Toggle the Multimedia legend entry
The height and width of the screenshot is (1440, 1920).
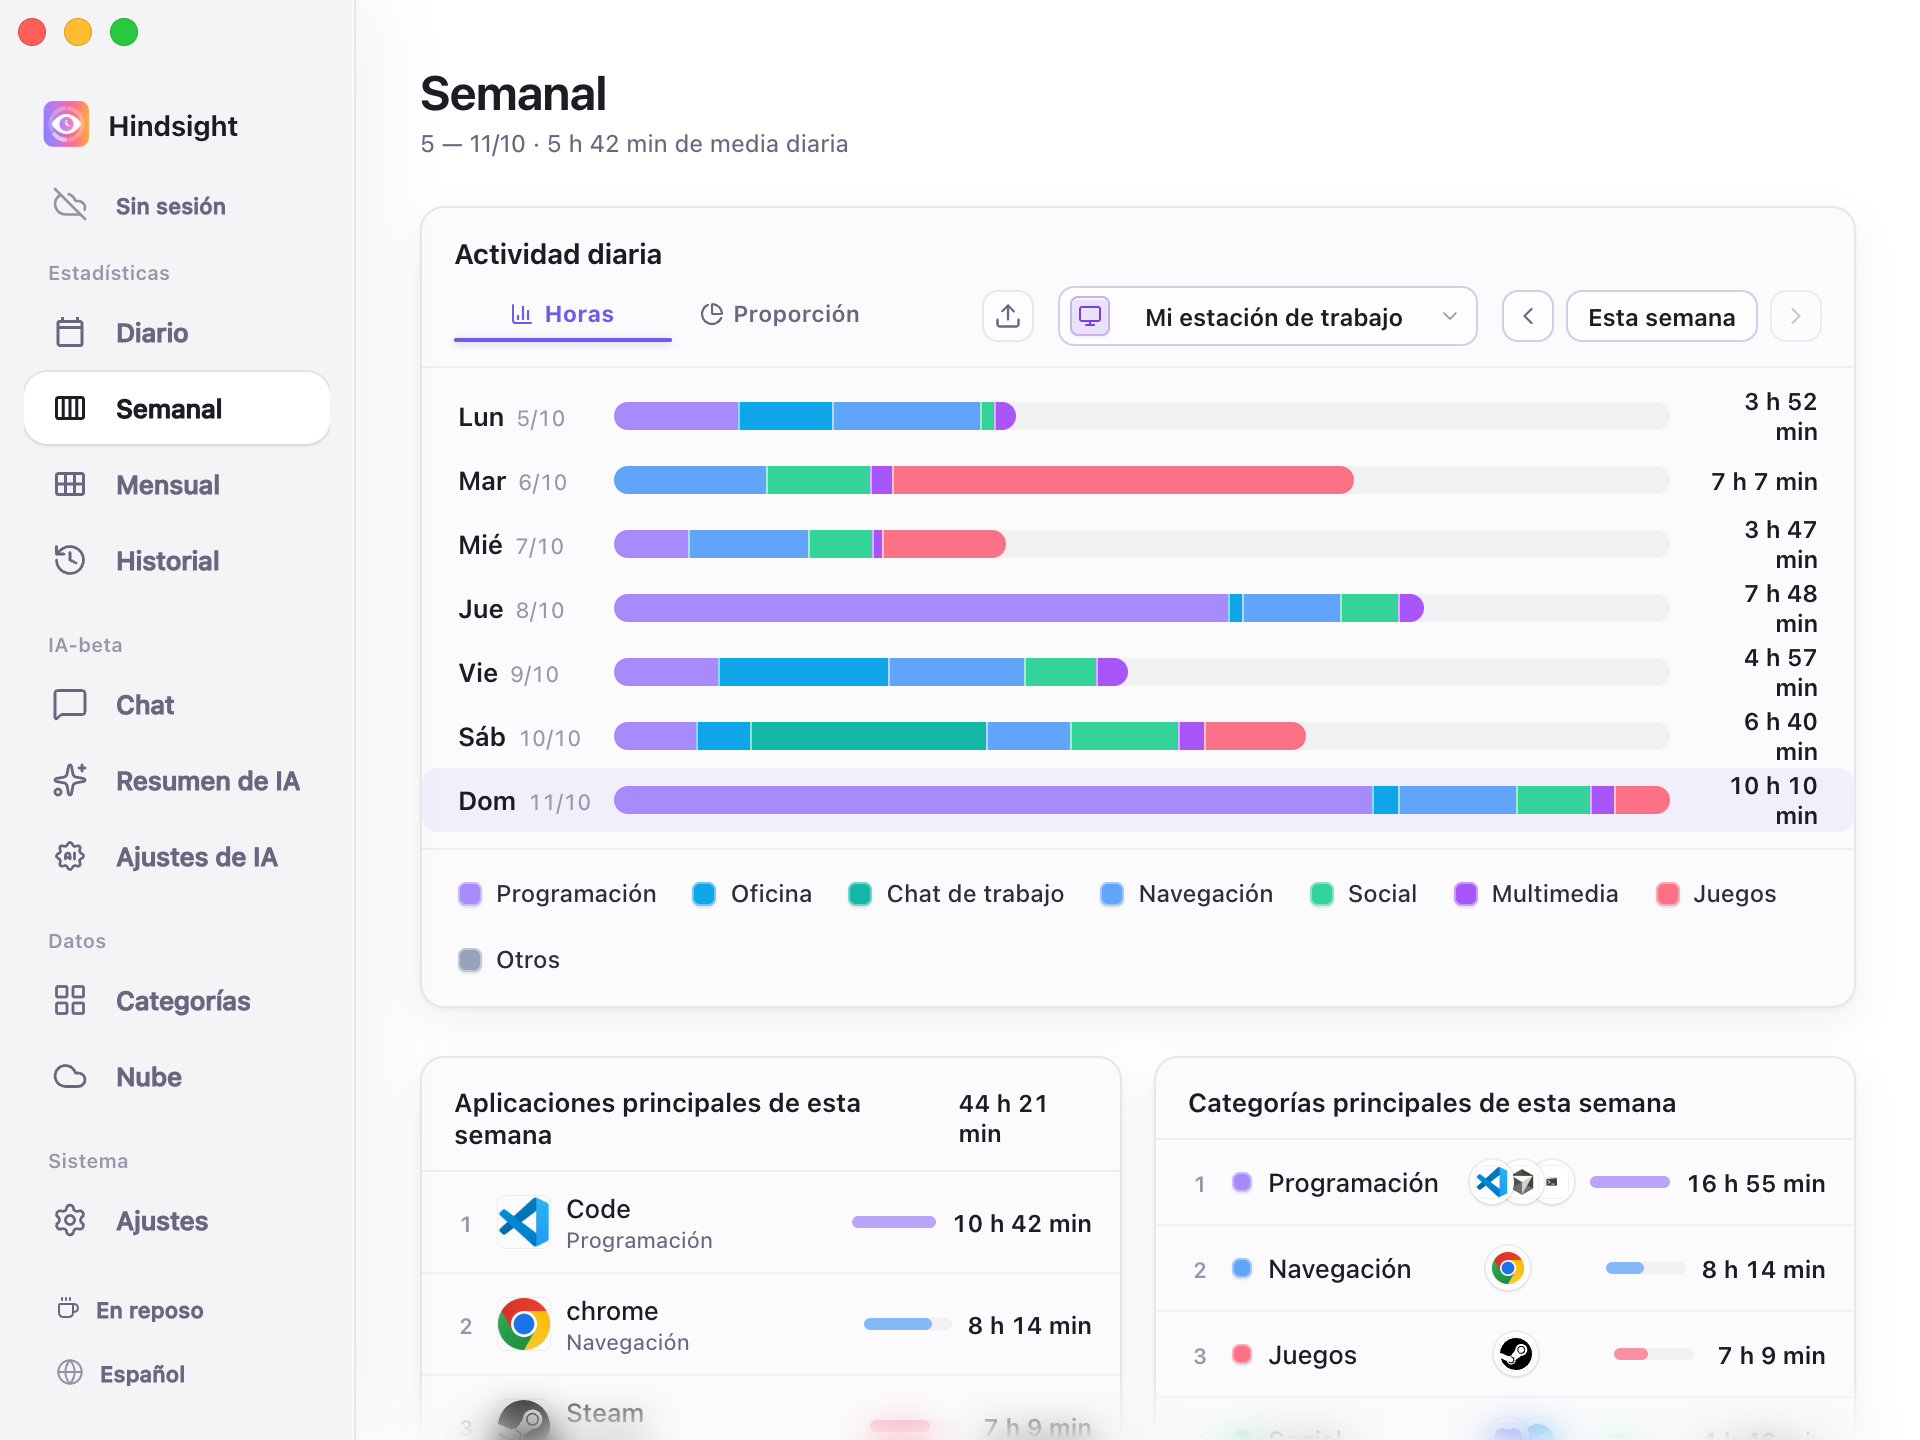click(x=1536, y=893)
